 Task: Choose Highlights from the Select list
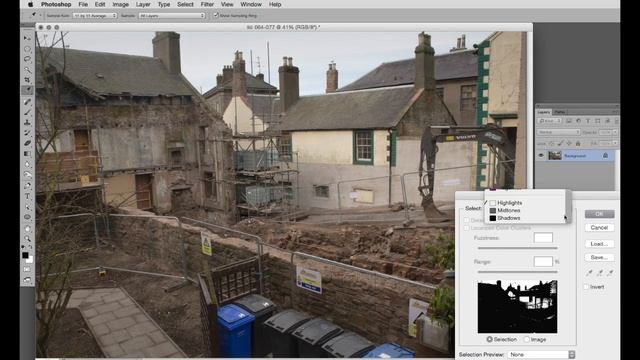click(509, 203)
